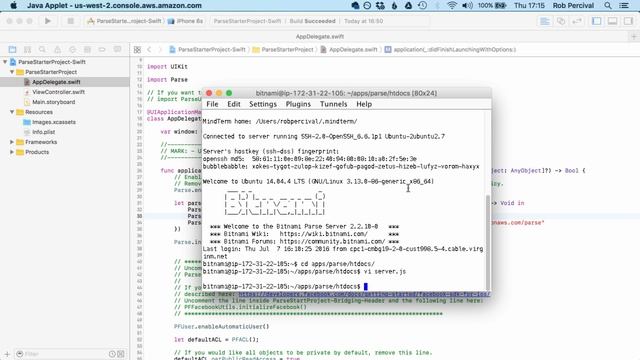Click AppDelegate.swift in the jump bar
640x360 pixels.
[349, 49]
